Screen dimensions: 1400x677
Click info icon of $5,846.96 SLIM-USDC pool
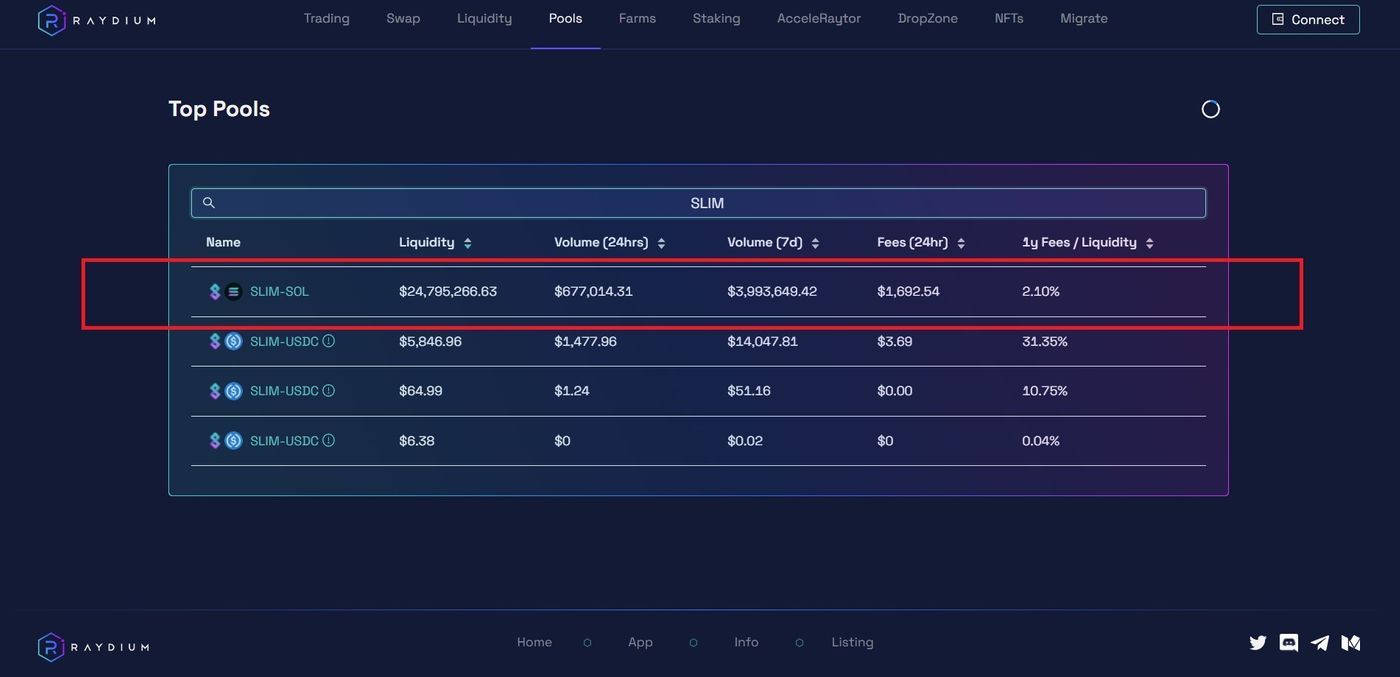point(328,341)
